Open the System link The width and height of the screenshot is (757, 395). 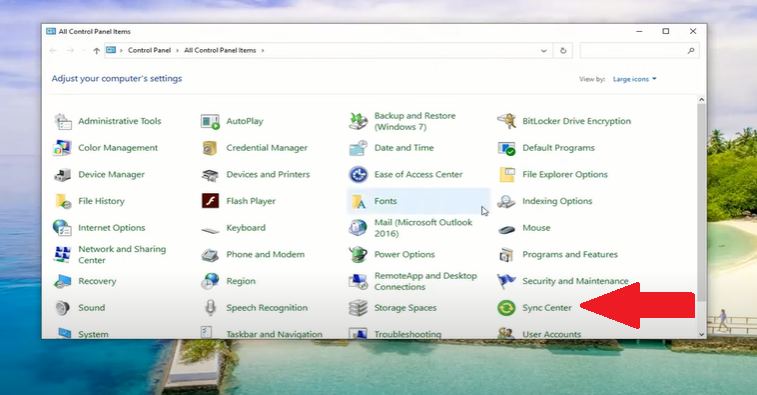[x=93, y=334]
